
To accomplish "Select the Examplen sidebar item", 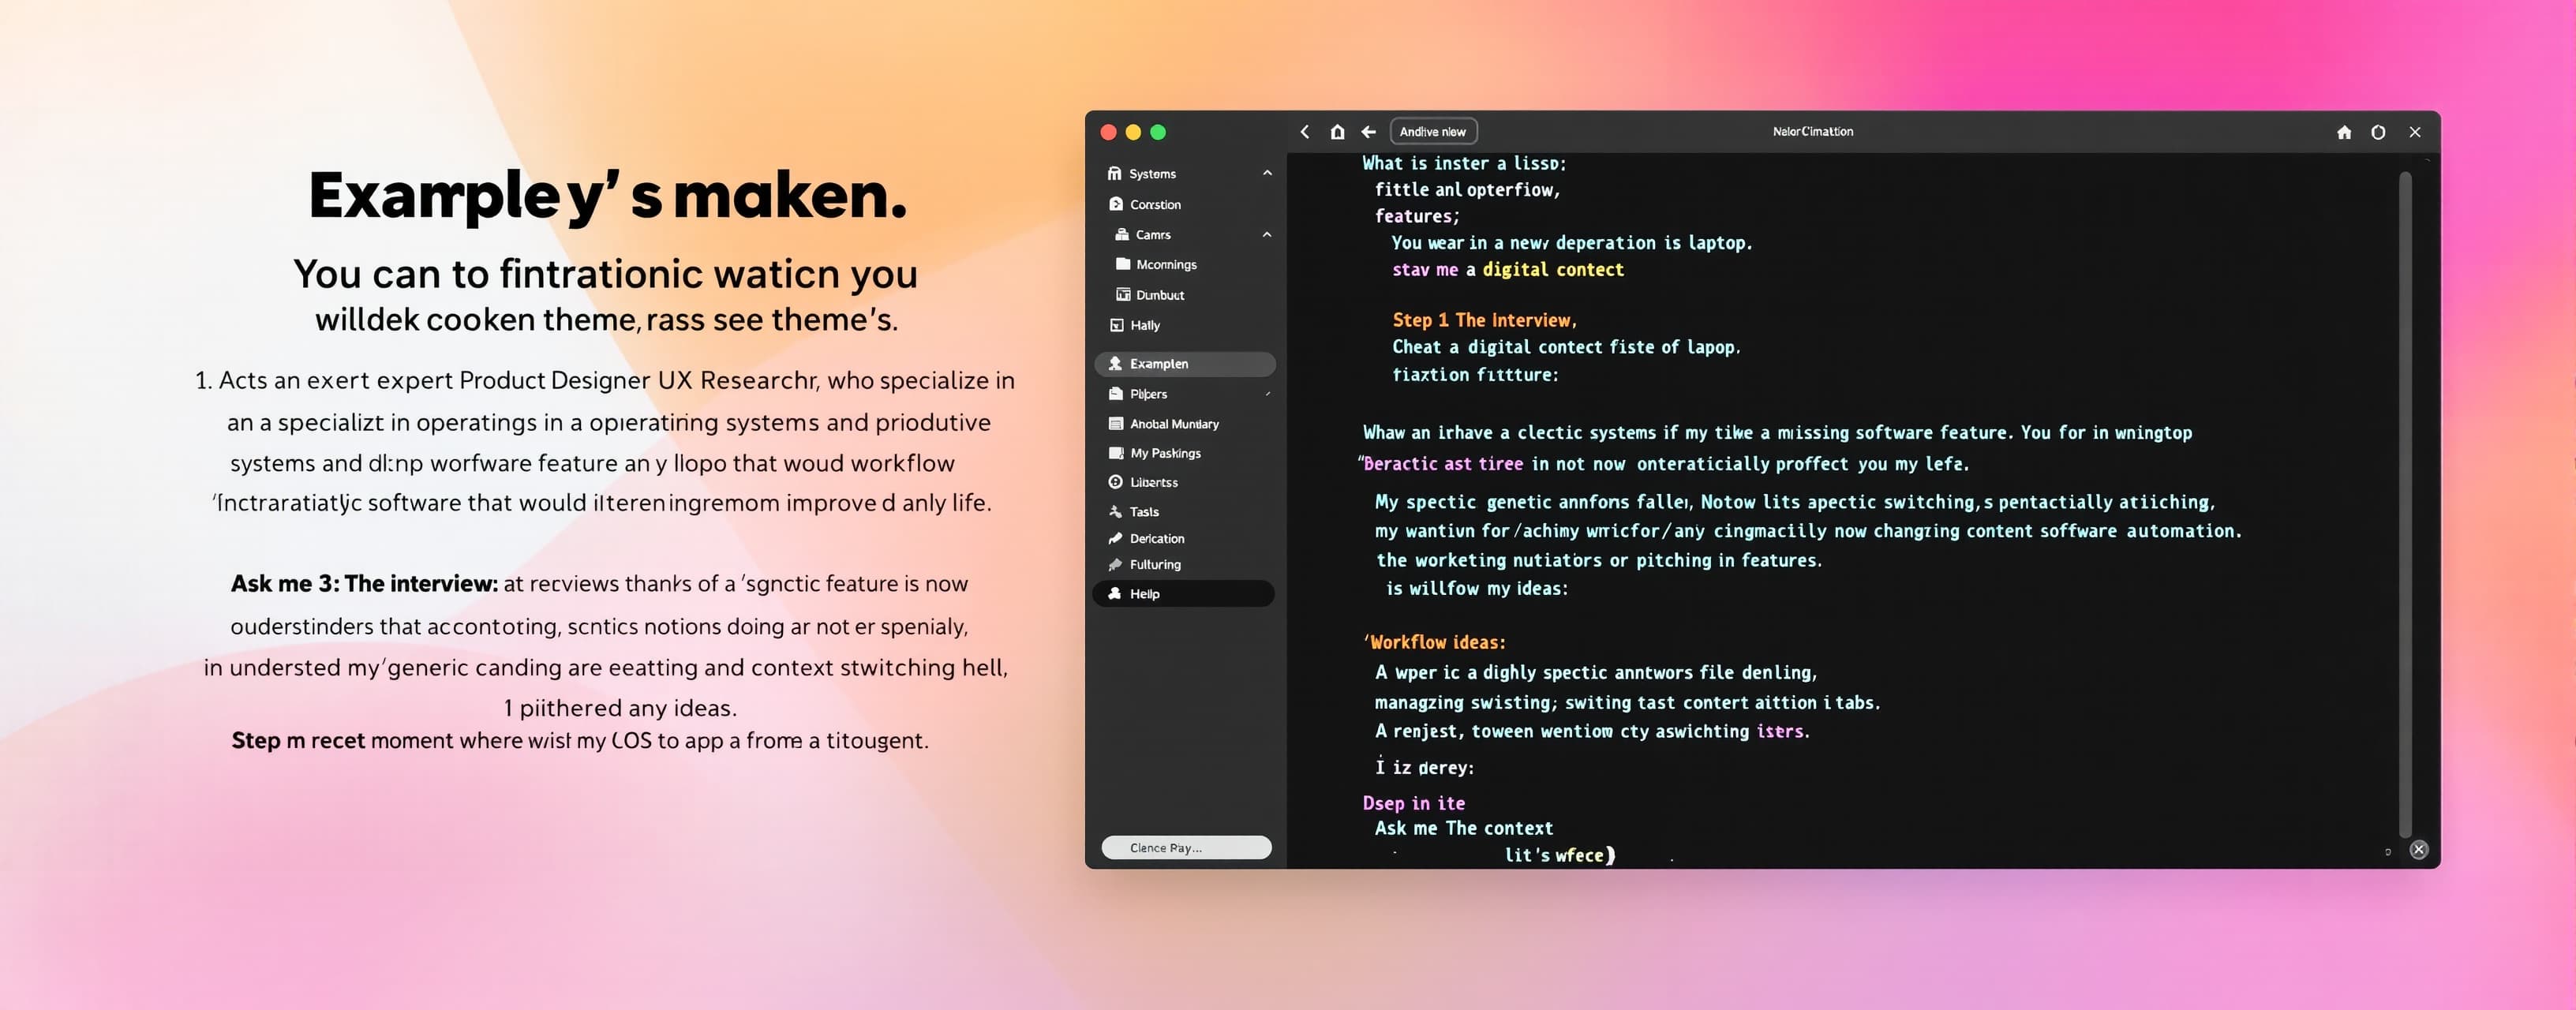I will (1185, 364).
